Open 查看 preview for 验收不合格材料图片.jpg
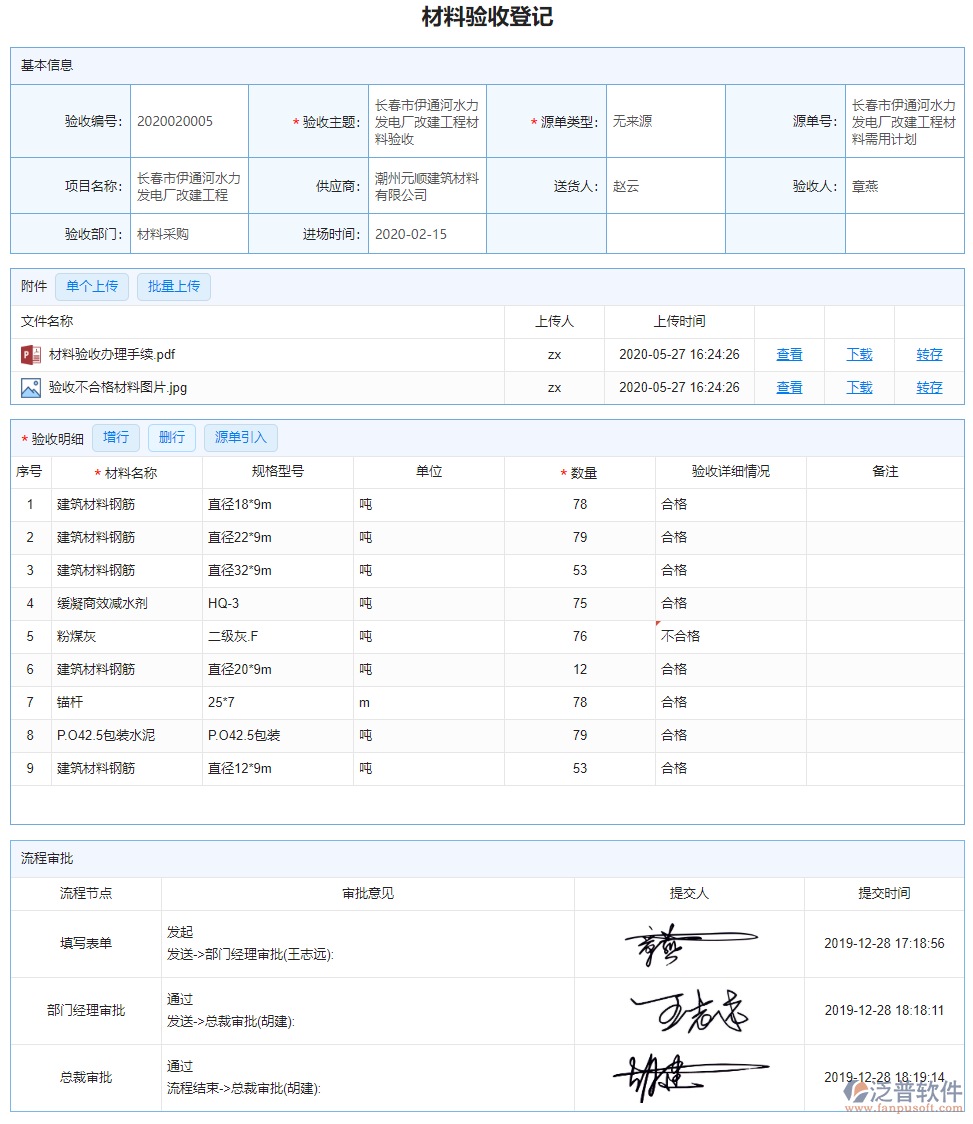Screen dimensions: 973x1124 tap(789, 387)
